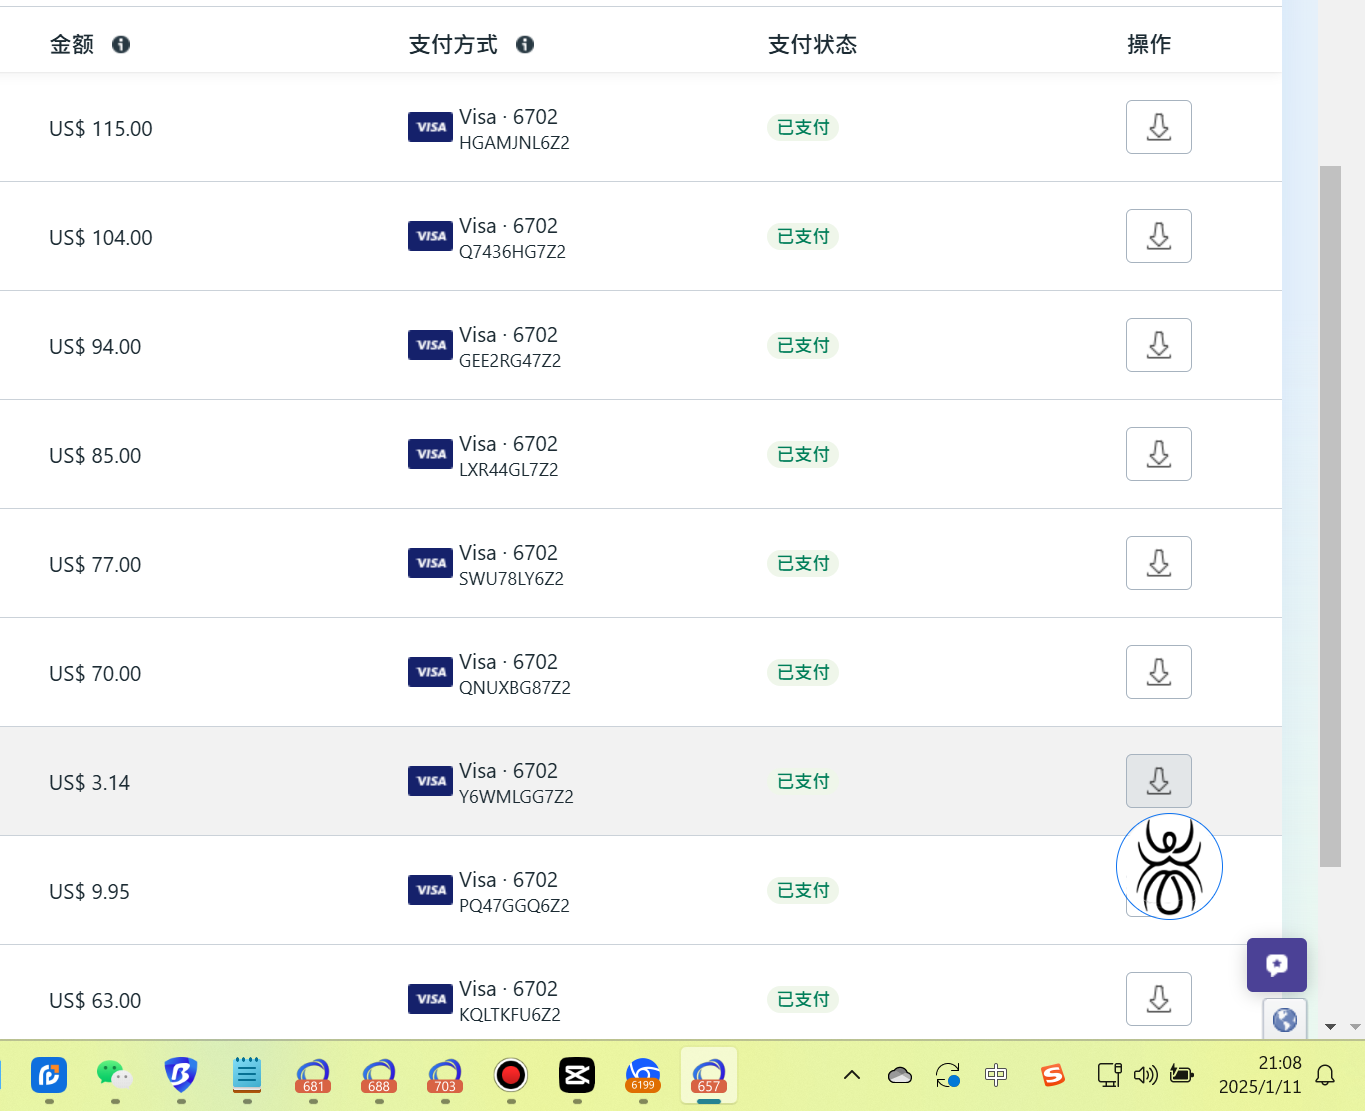Open CapCut from the taskbar
The width and height of the screenshot is (1365, 1111).
[577, 1075]
